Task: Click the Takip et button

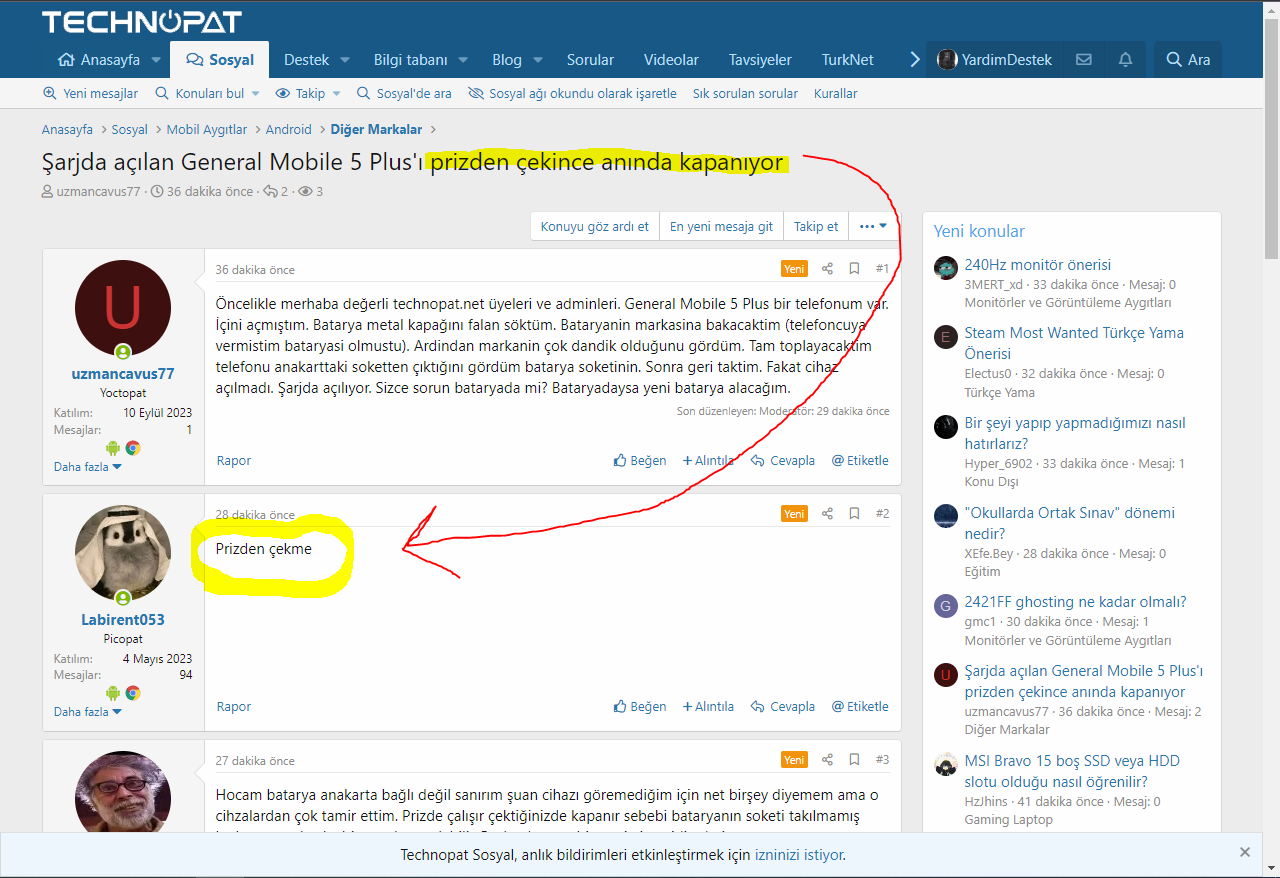Action: (x=816, y=226)
